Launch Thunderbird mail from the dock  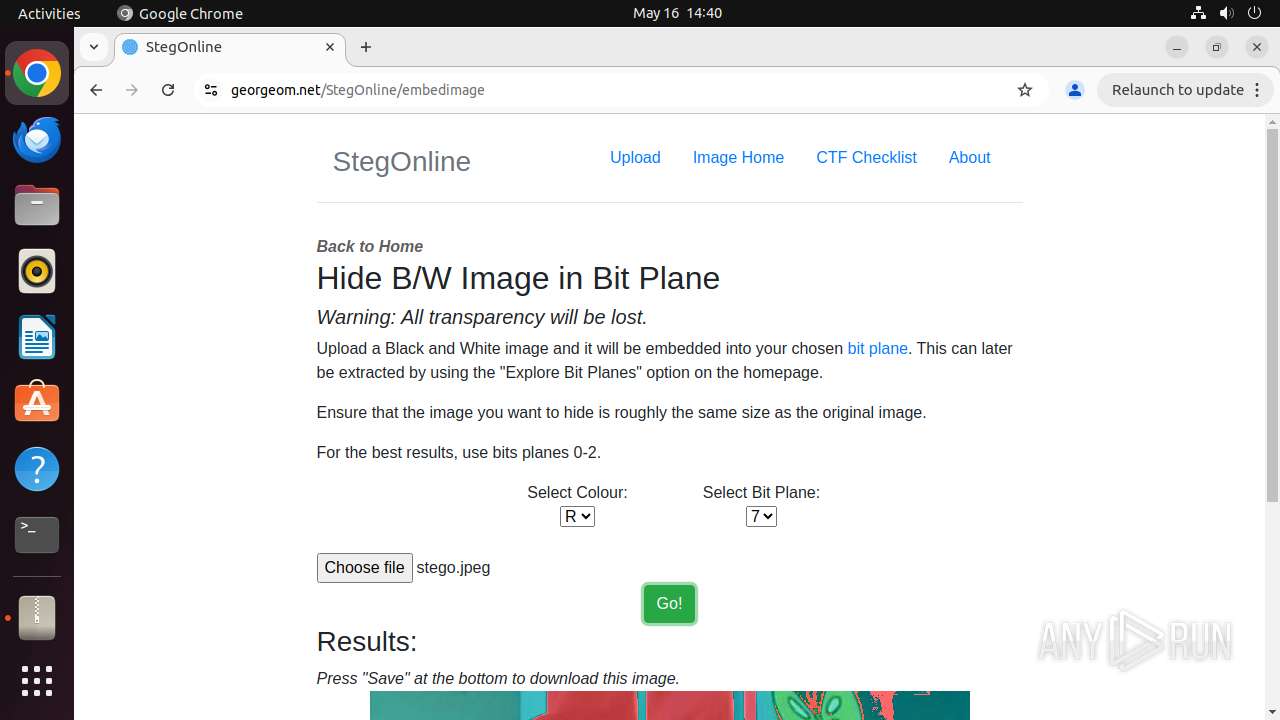(37, 140)
